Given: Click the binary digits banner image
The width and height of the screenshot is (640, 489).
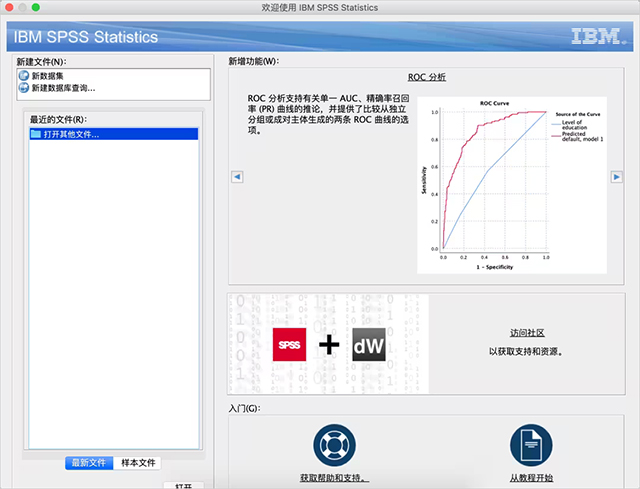Looking at the screenshot, I should pyautogui.click(x=329, y=344).
